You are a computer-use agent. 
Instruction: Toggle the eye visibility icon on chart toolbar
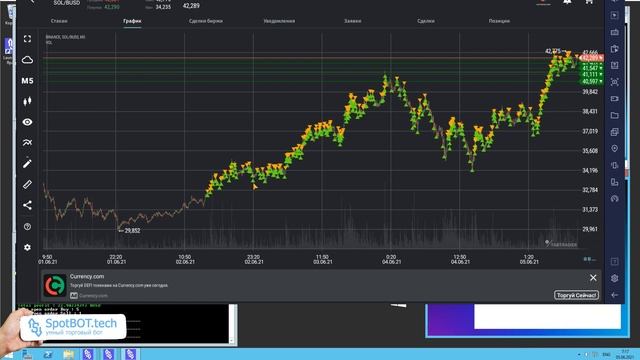coord(27,122)
